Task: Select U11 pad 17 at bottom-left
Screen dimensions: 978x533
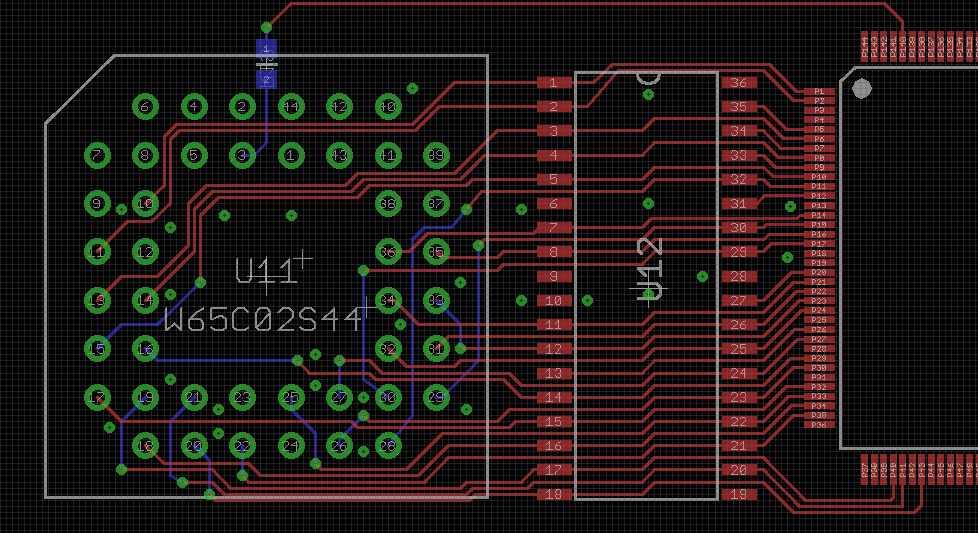Action: click(97, 397)
